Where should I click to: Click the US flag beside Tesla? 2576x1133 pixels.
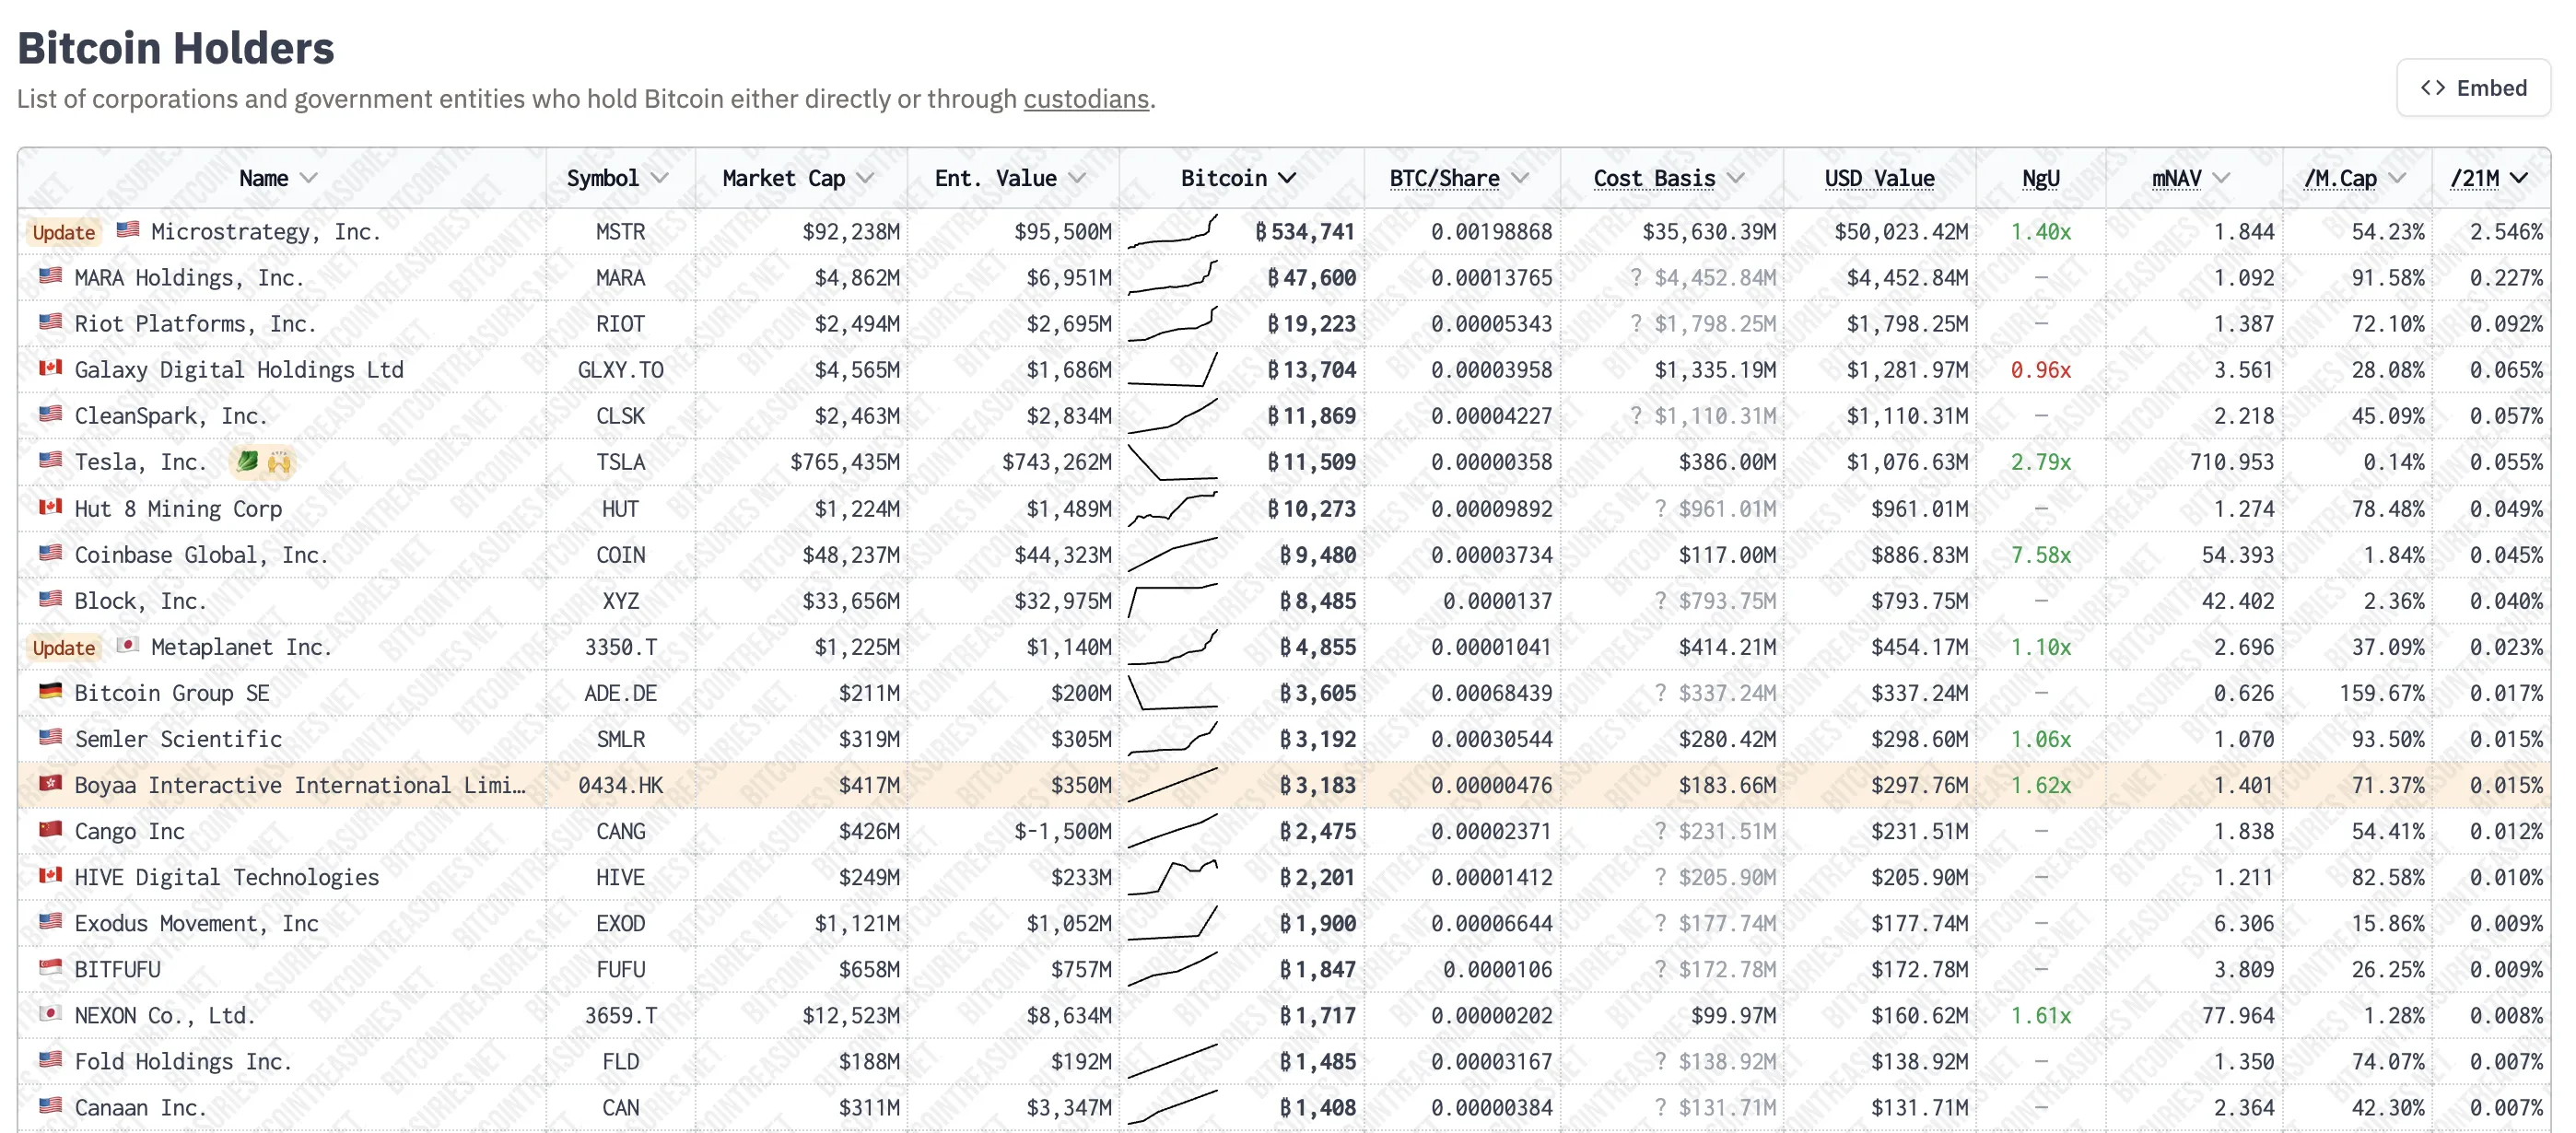(x=50, y=459)
